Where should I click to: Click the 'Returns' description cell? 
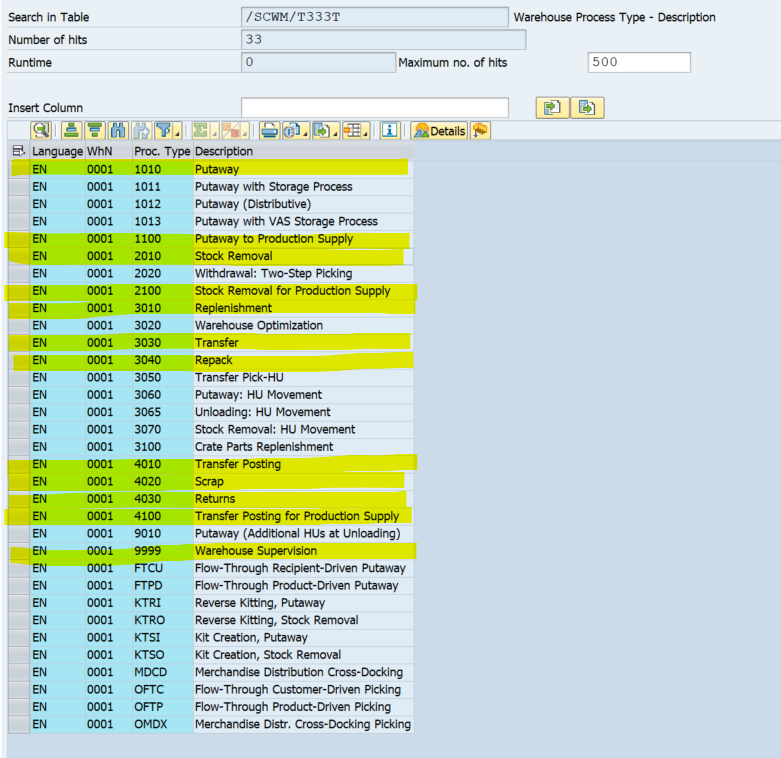click(303, 499)
